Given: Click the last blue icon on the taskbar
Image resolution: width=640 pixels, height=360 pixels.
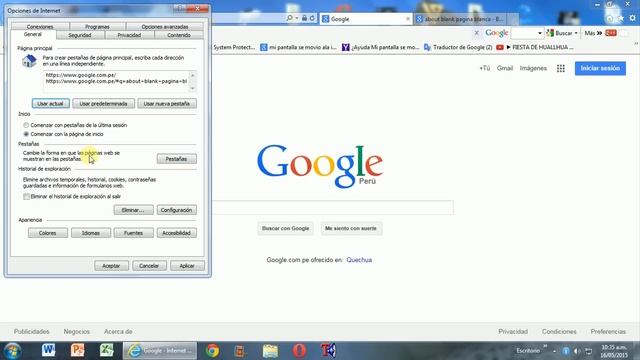Looking at the screenshot, I should point(328,351).
